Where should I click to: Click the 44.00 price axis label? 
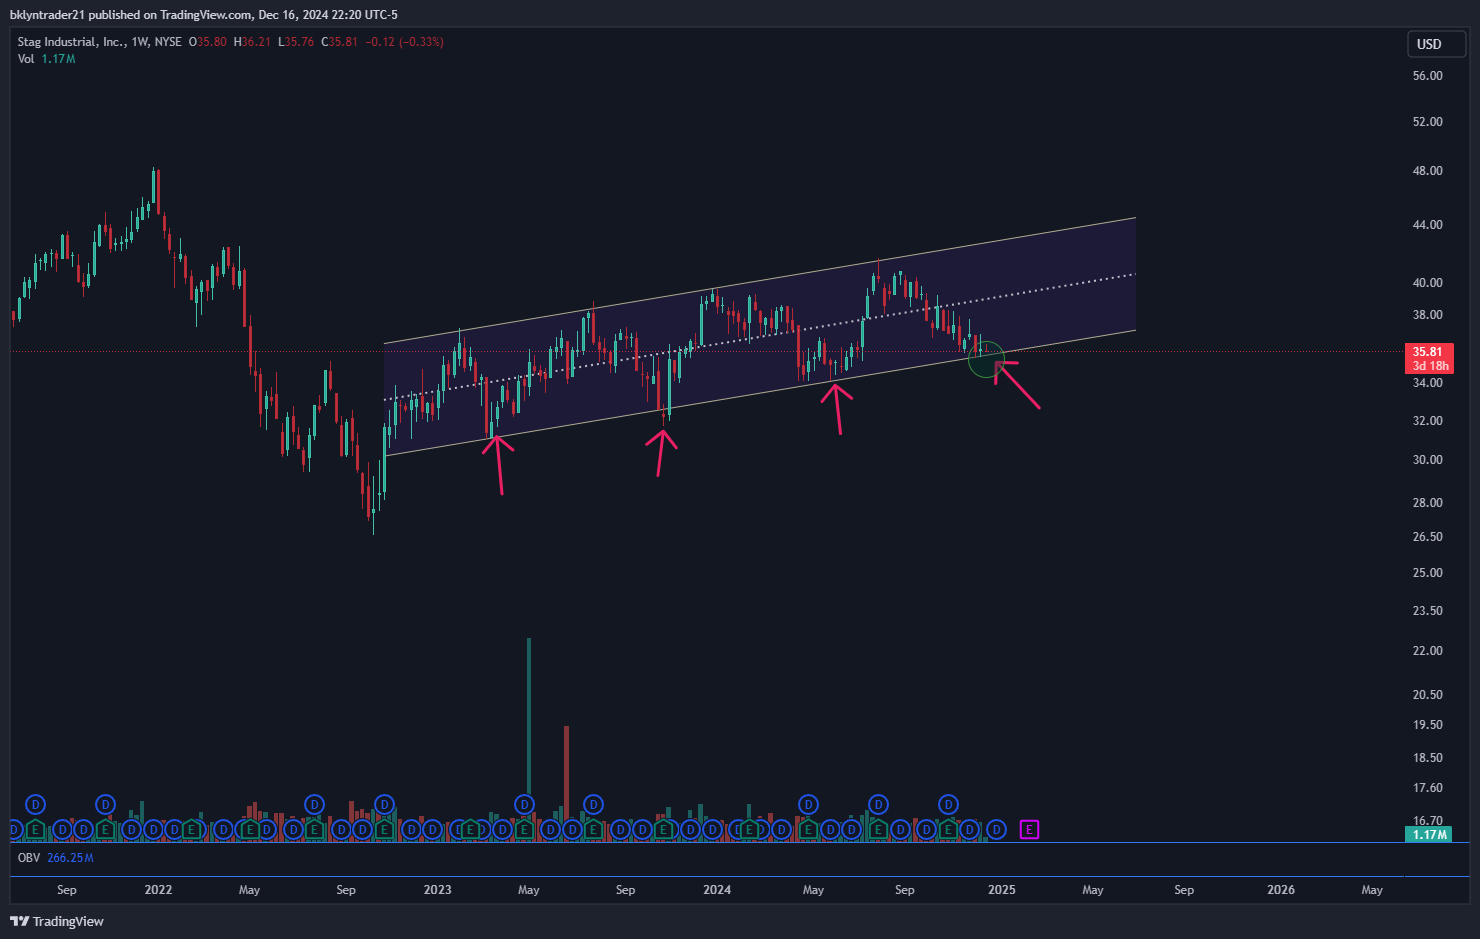point(1427,225)
